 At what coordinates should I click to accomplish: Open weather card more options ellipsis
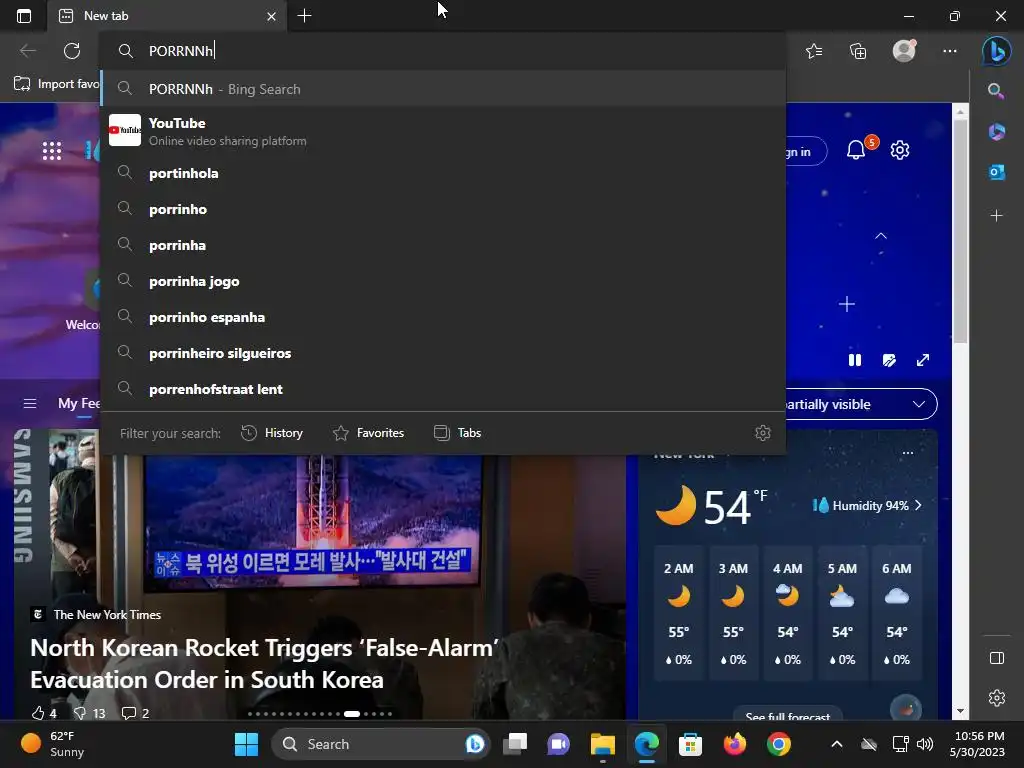pyautogui.click(x=908, y=453)
